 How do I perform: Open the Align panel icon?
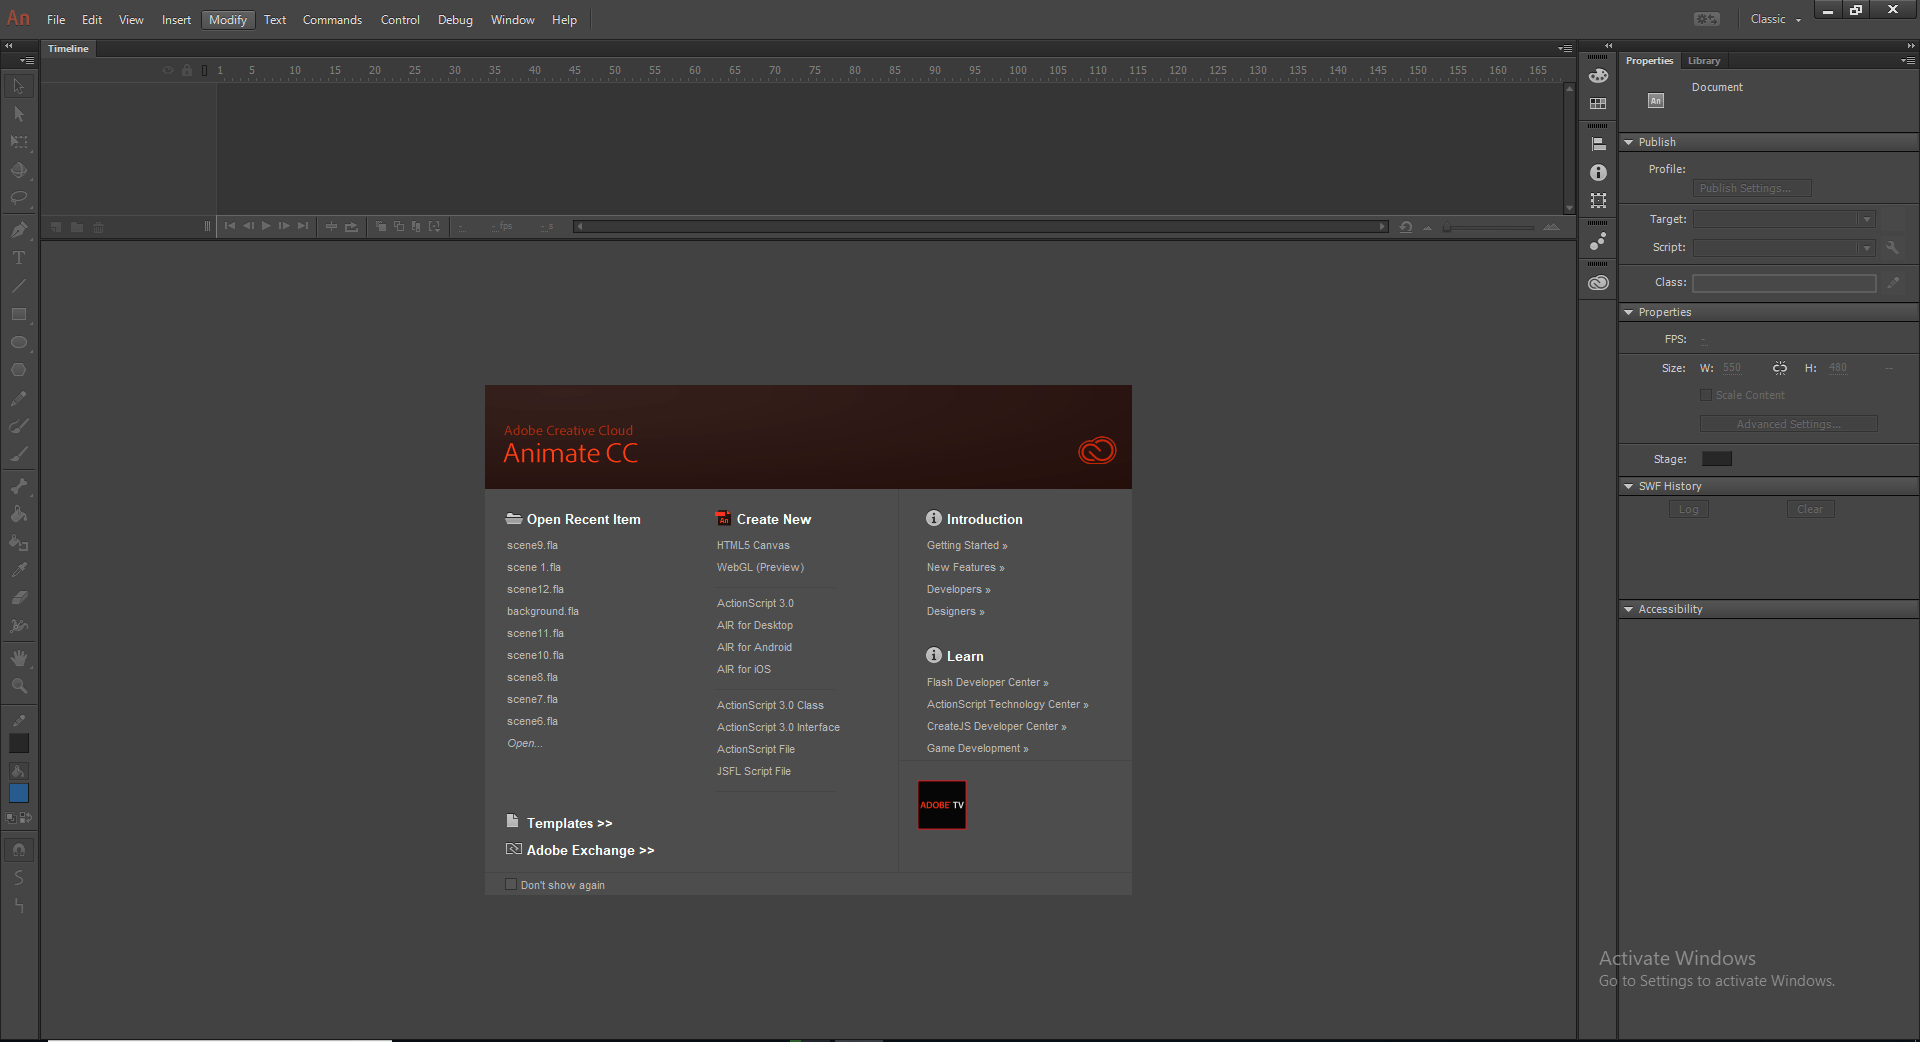pyautogui.click(x=1598, y=144)
